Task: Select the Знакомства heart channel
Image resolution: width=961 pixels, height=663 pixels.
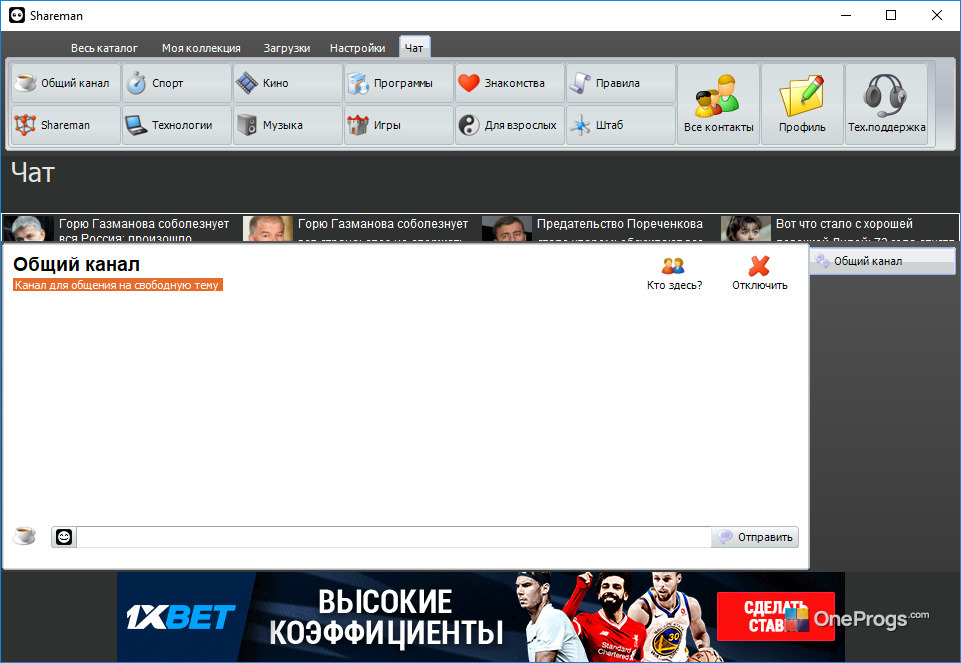Action: [510, 83]
